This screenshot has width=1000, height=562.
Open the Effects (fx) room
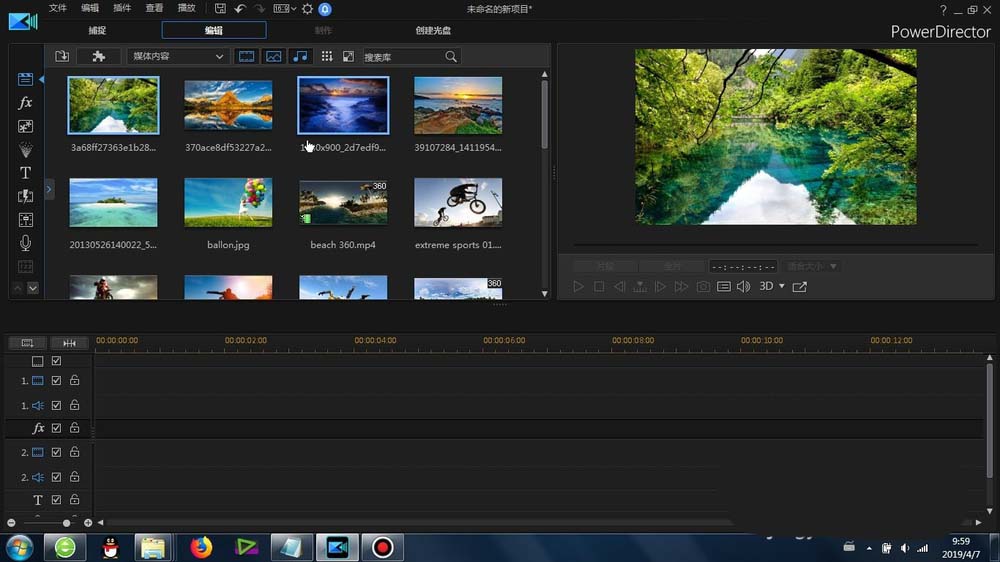pos(26,103)
